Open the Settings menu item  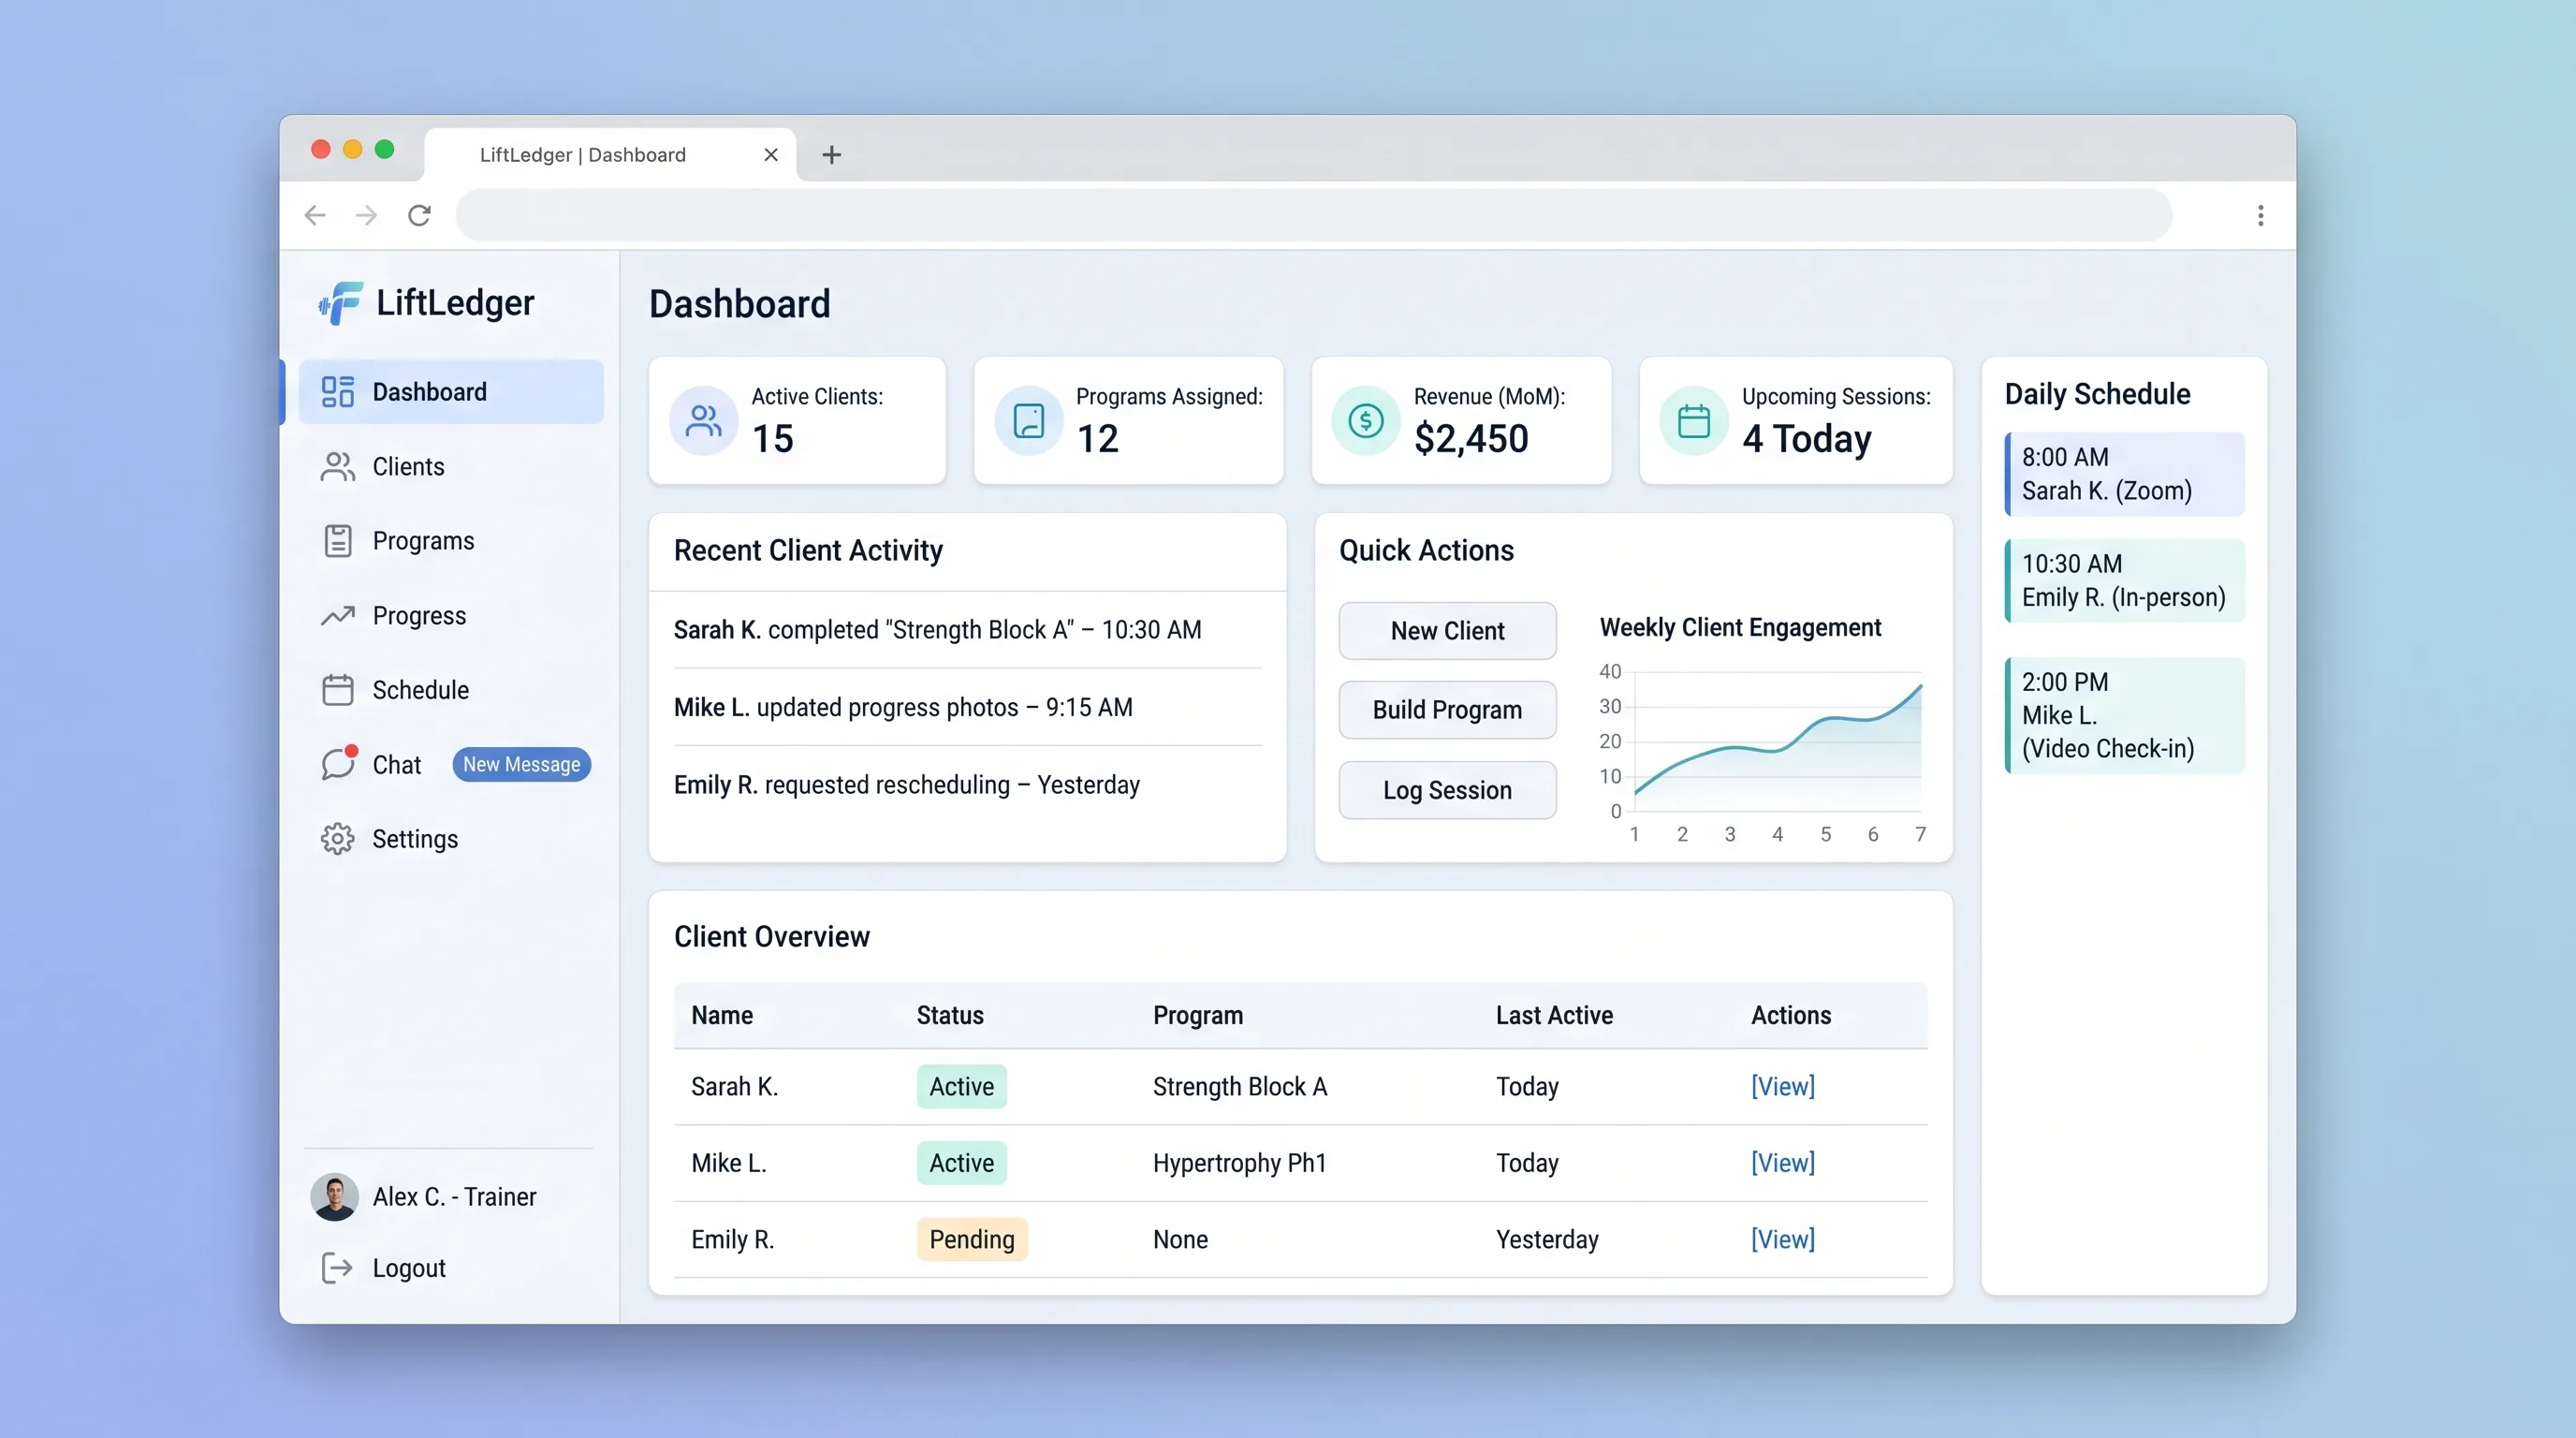451,839
